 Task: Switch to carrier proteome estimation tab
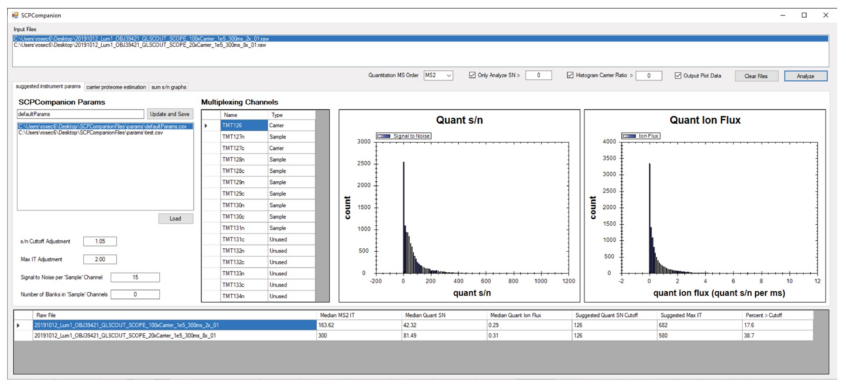116,86
